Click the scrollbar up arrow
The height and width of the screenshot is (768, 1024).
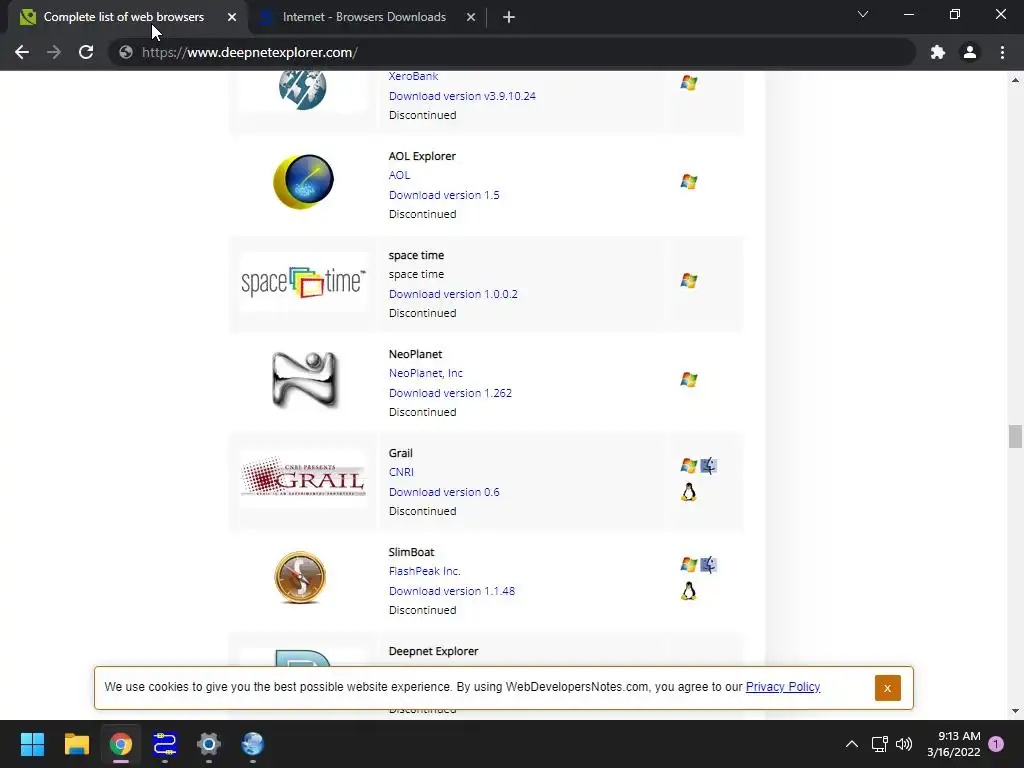(1015, 80)
